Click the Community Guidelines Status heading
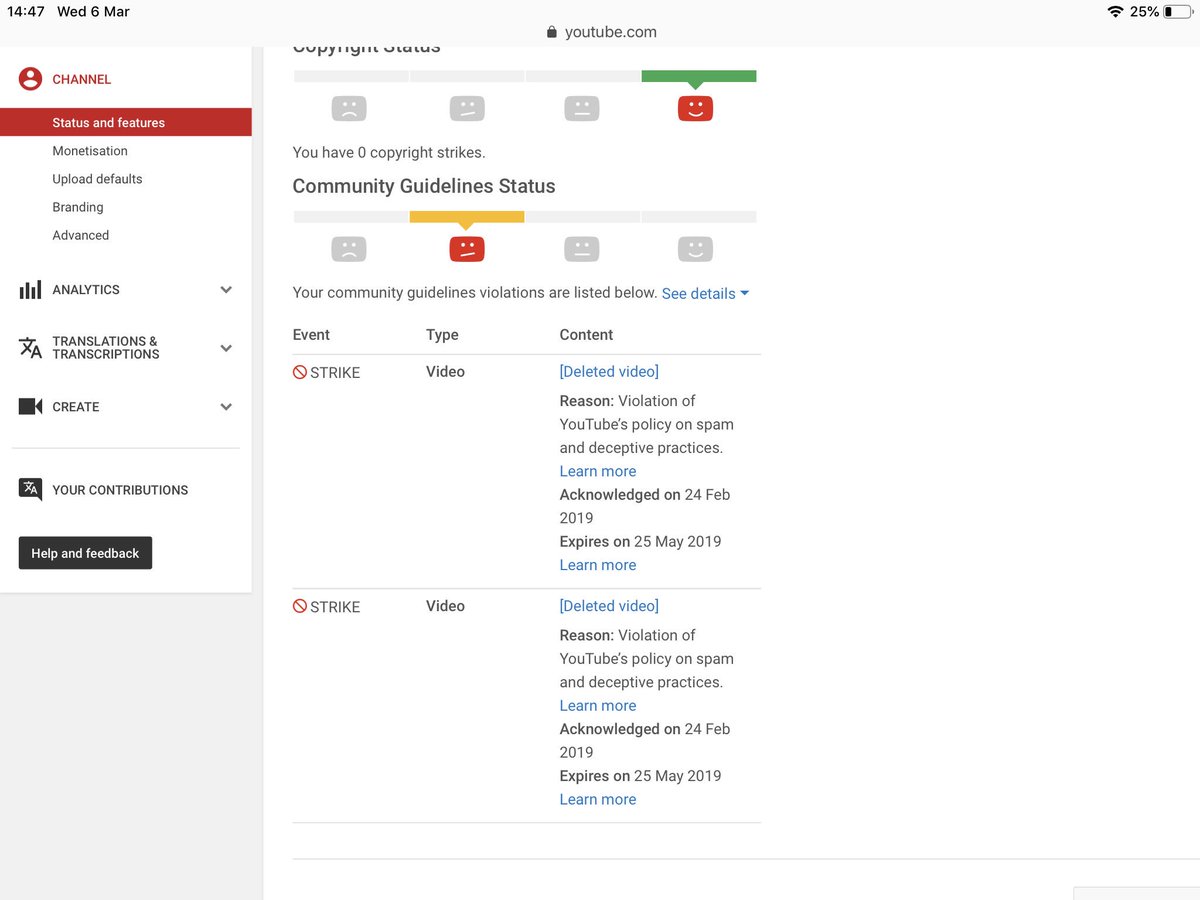This screenshot has width=1200, height=900. click(x=424, y=186)
